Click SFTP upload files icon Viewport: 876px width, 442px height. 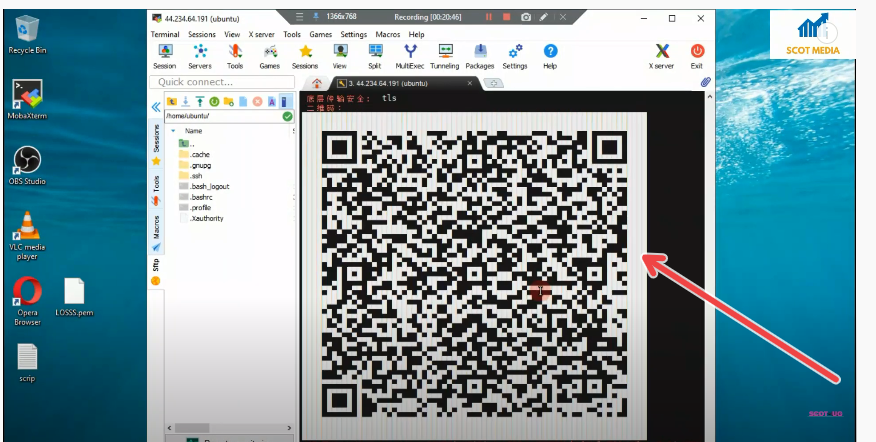(x=199, y=101)
